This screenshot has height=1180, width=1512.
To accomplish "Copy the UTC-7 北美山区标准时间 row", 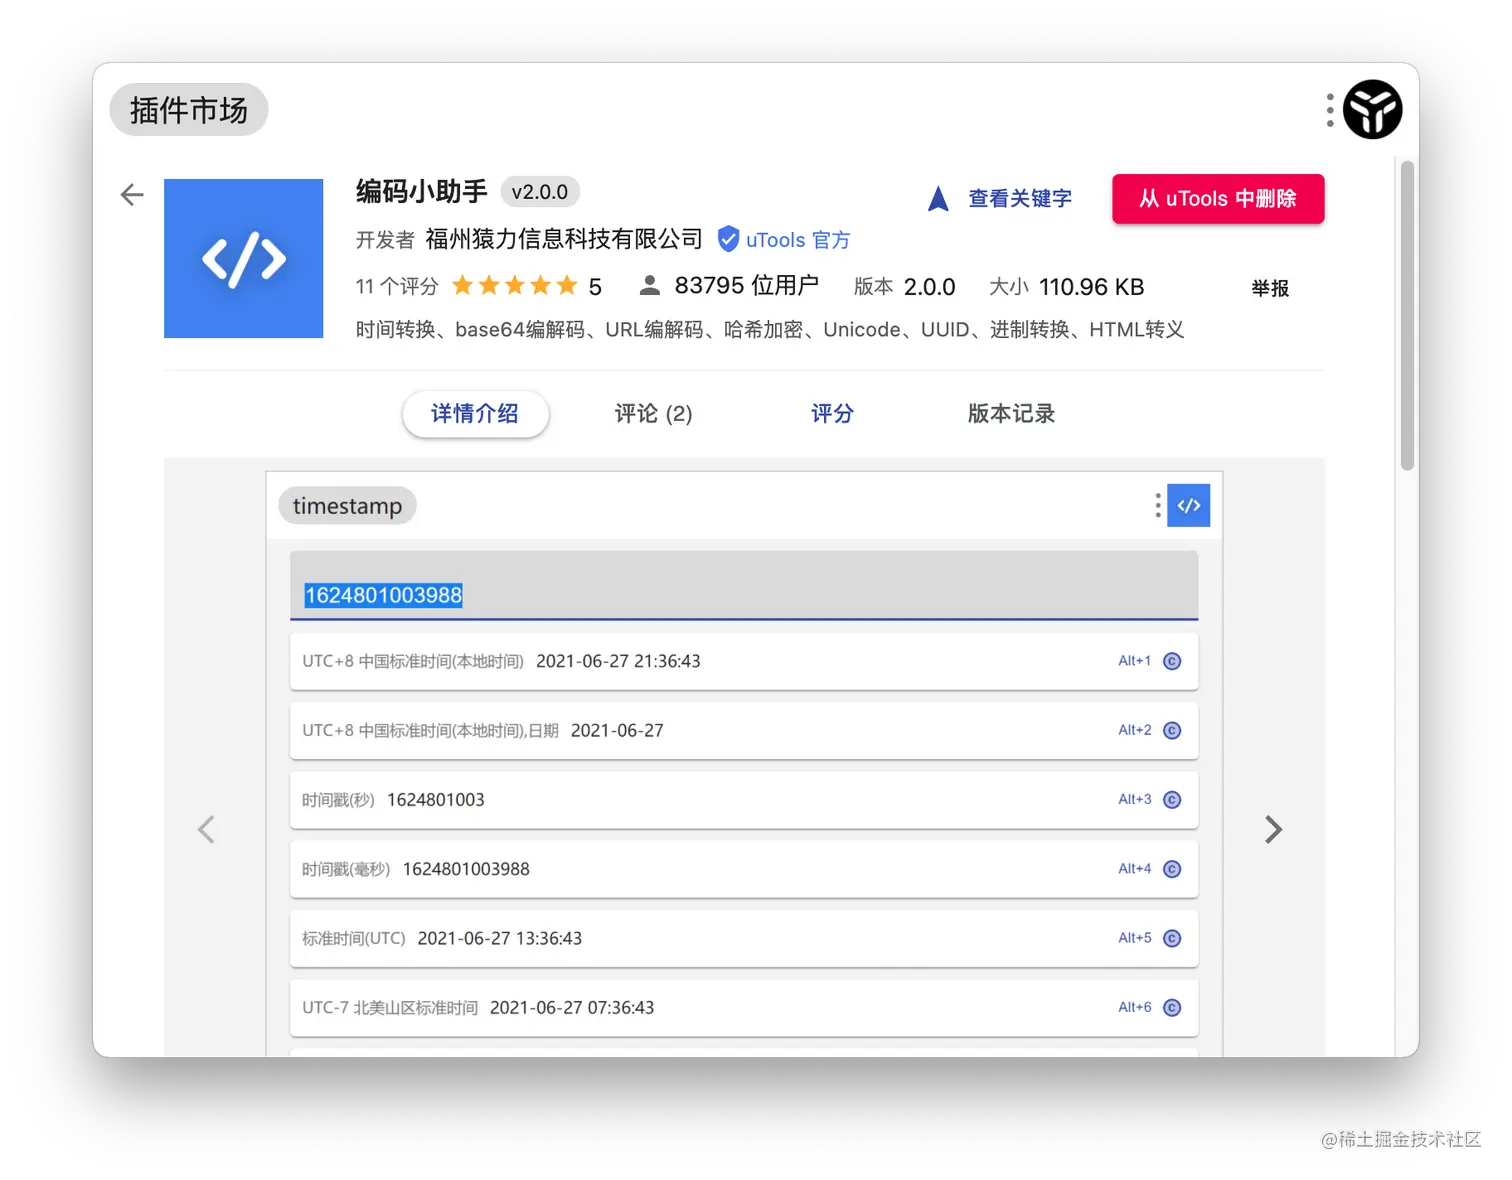I will (x=1173, y=1007).
